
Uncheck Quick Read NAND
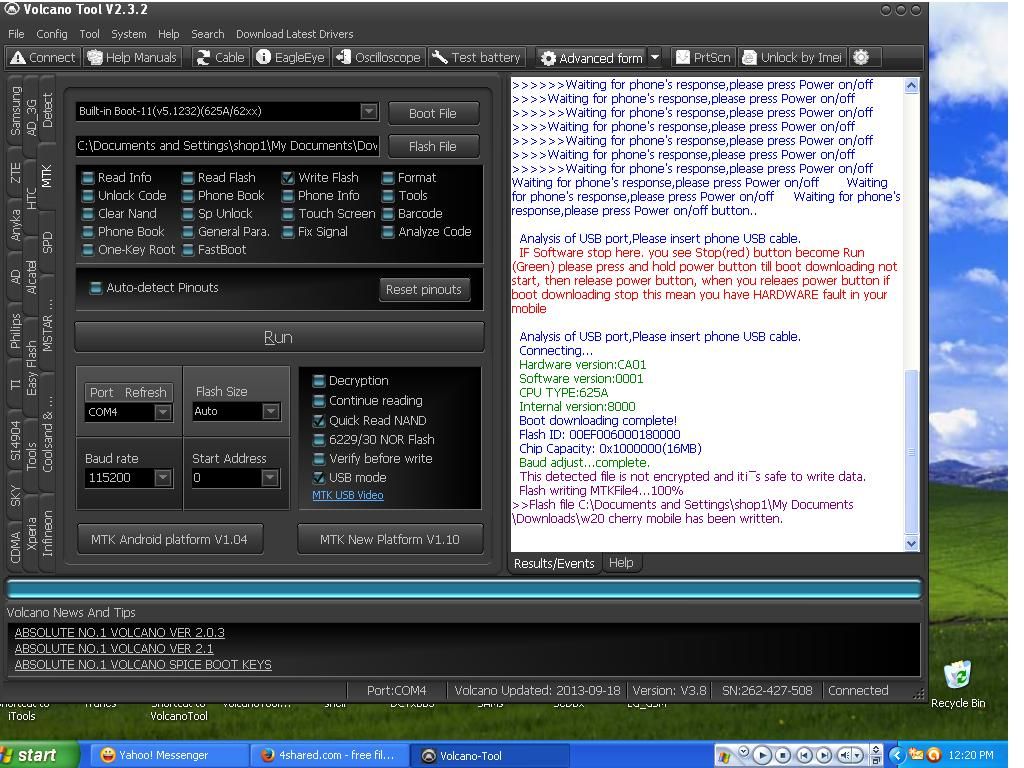pyautogui.click(x=319, y=421)
